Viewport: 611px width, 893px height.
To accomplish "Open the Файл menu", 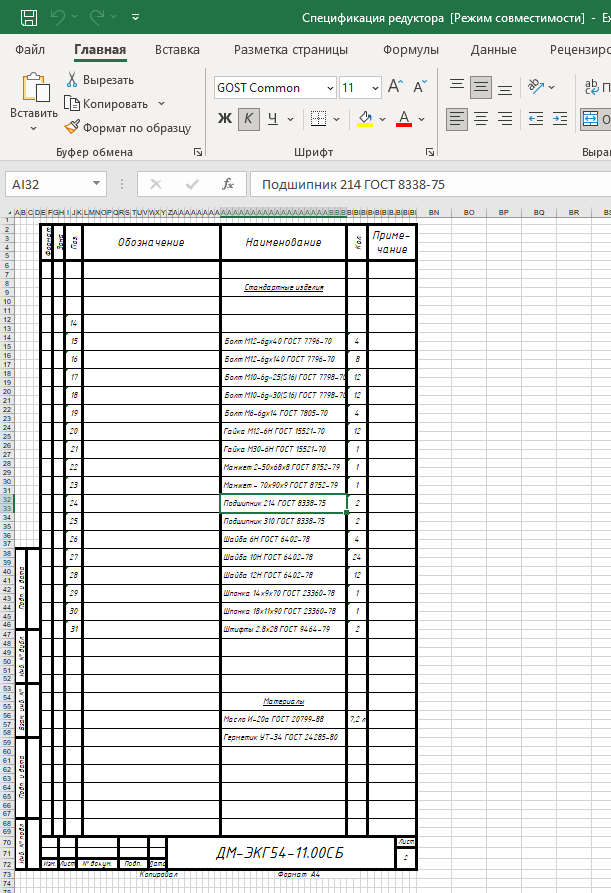I will (30, 50).
